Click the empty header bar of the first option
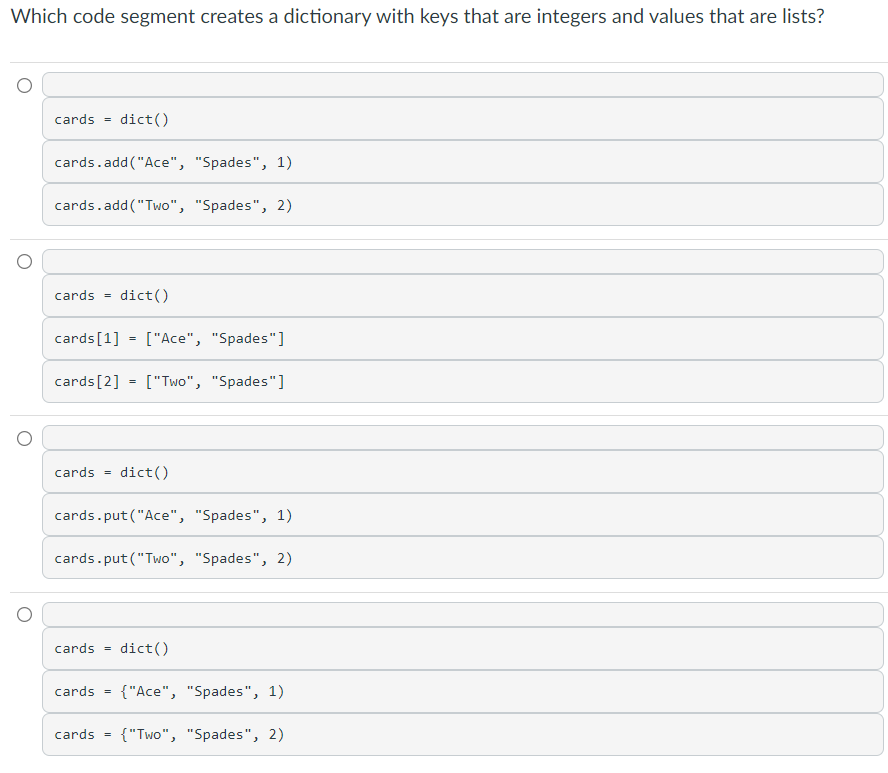 [x=462, y=84]
